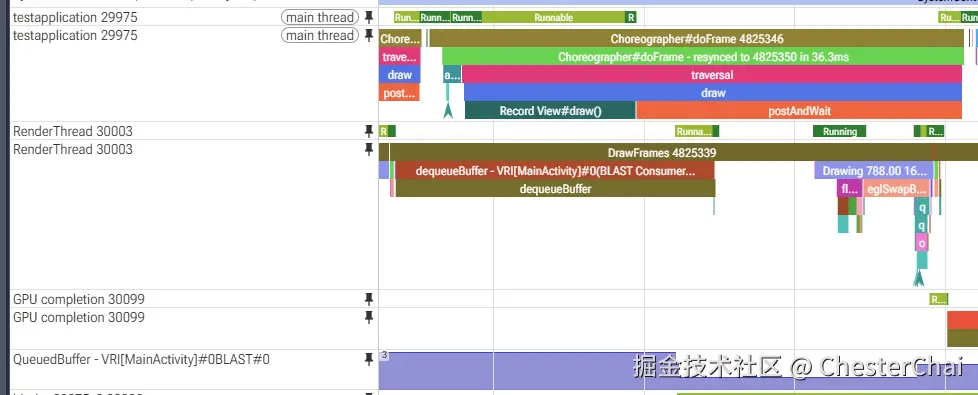The height and width of the screenshot is (395, 978).
Task: Select the Record View#draw() slice
Action: pyautogui.click(x=550, y=111)
